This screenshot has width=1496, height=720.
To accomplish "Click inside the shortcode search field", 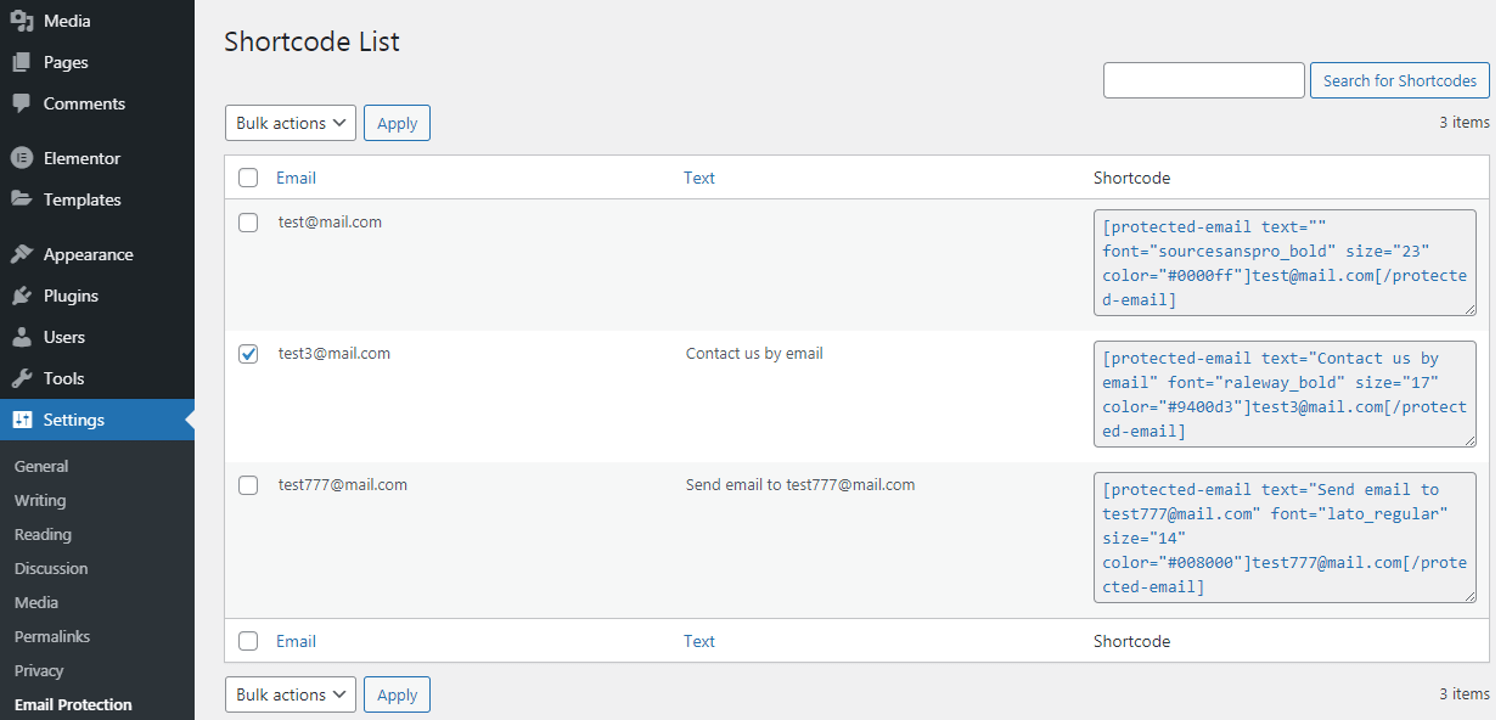I will (1203, 80).
